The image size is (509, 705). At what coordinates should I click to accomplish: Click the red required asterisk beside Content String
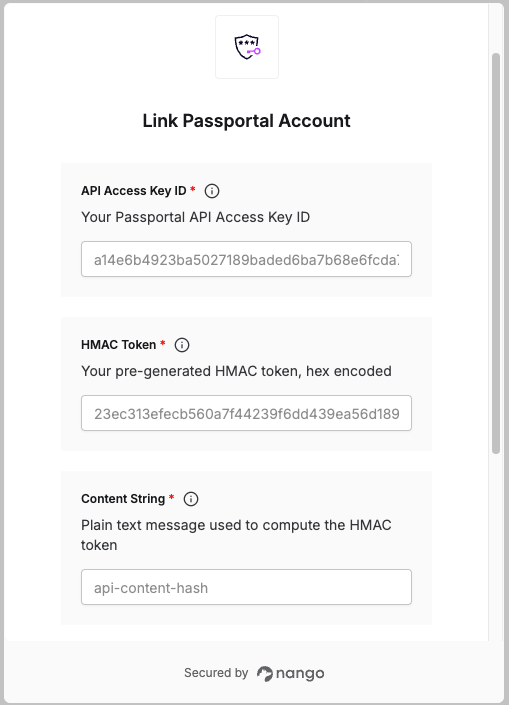(x=171, y=497)
